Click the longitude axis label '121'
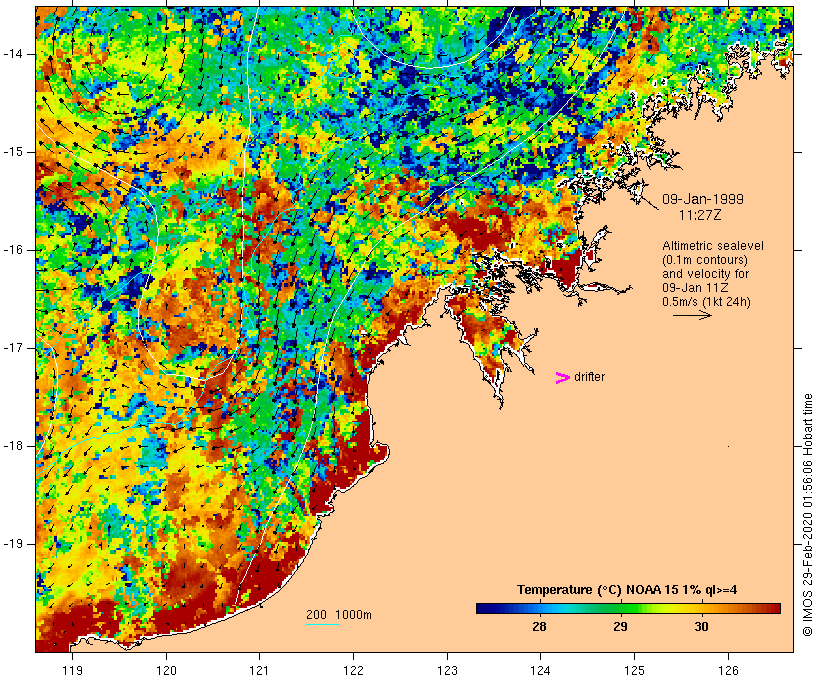 point(259,670)
